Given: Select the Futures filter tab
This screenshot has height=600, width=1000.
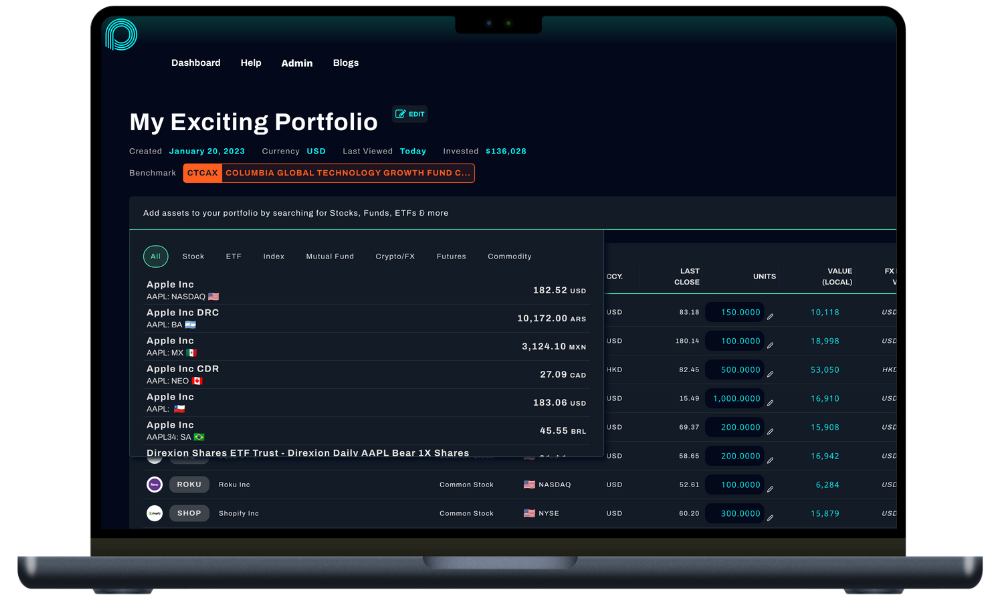Looking at the screenshot, I should 451,256.
